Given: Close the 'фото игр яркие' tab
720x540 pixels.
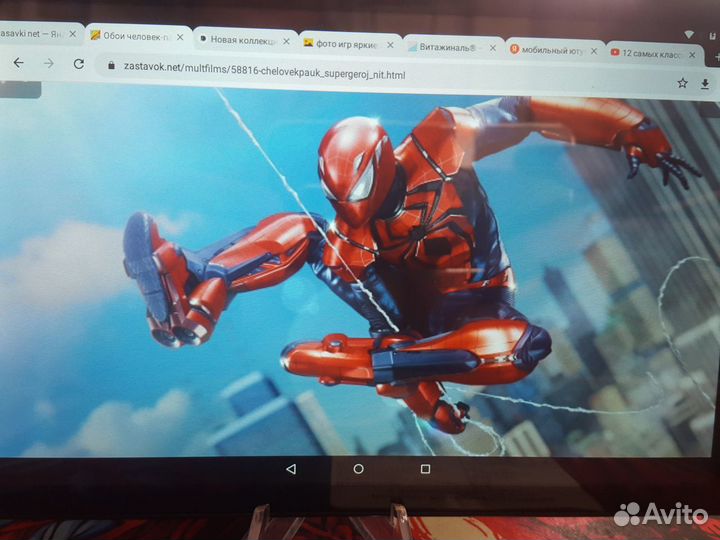Looking at the screenshot, I should pyautogui.click(x=390, y=45).
